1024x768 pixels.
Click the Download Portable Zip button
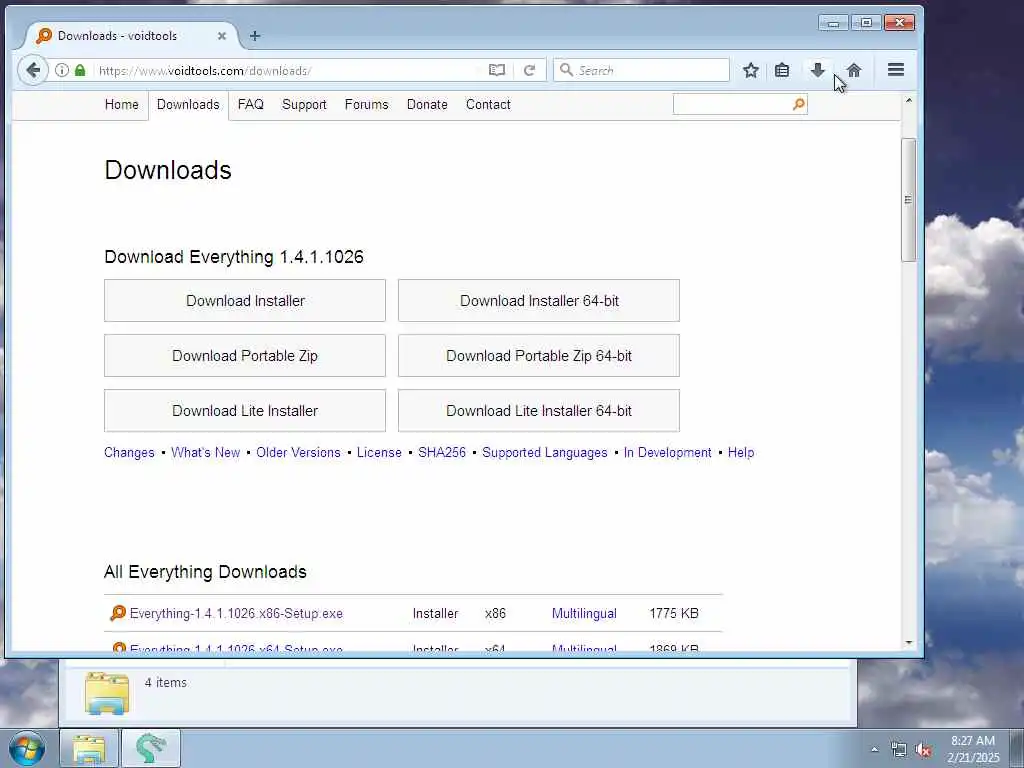(x=245, y=355)
